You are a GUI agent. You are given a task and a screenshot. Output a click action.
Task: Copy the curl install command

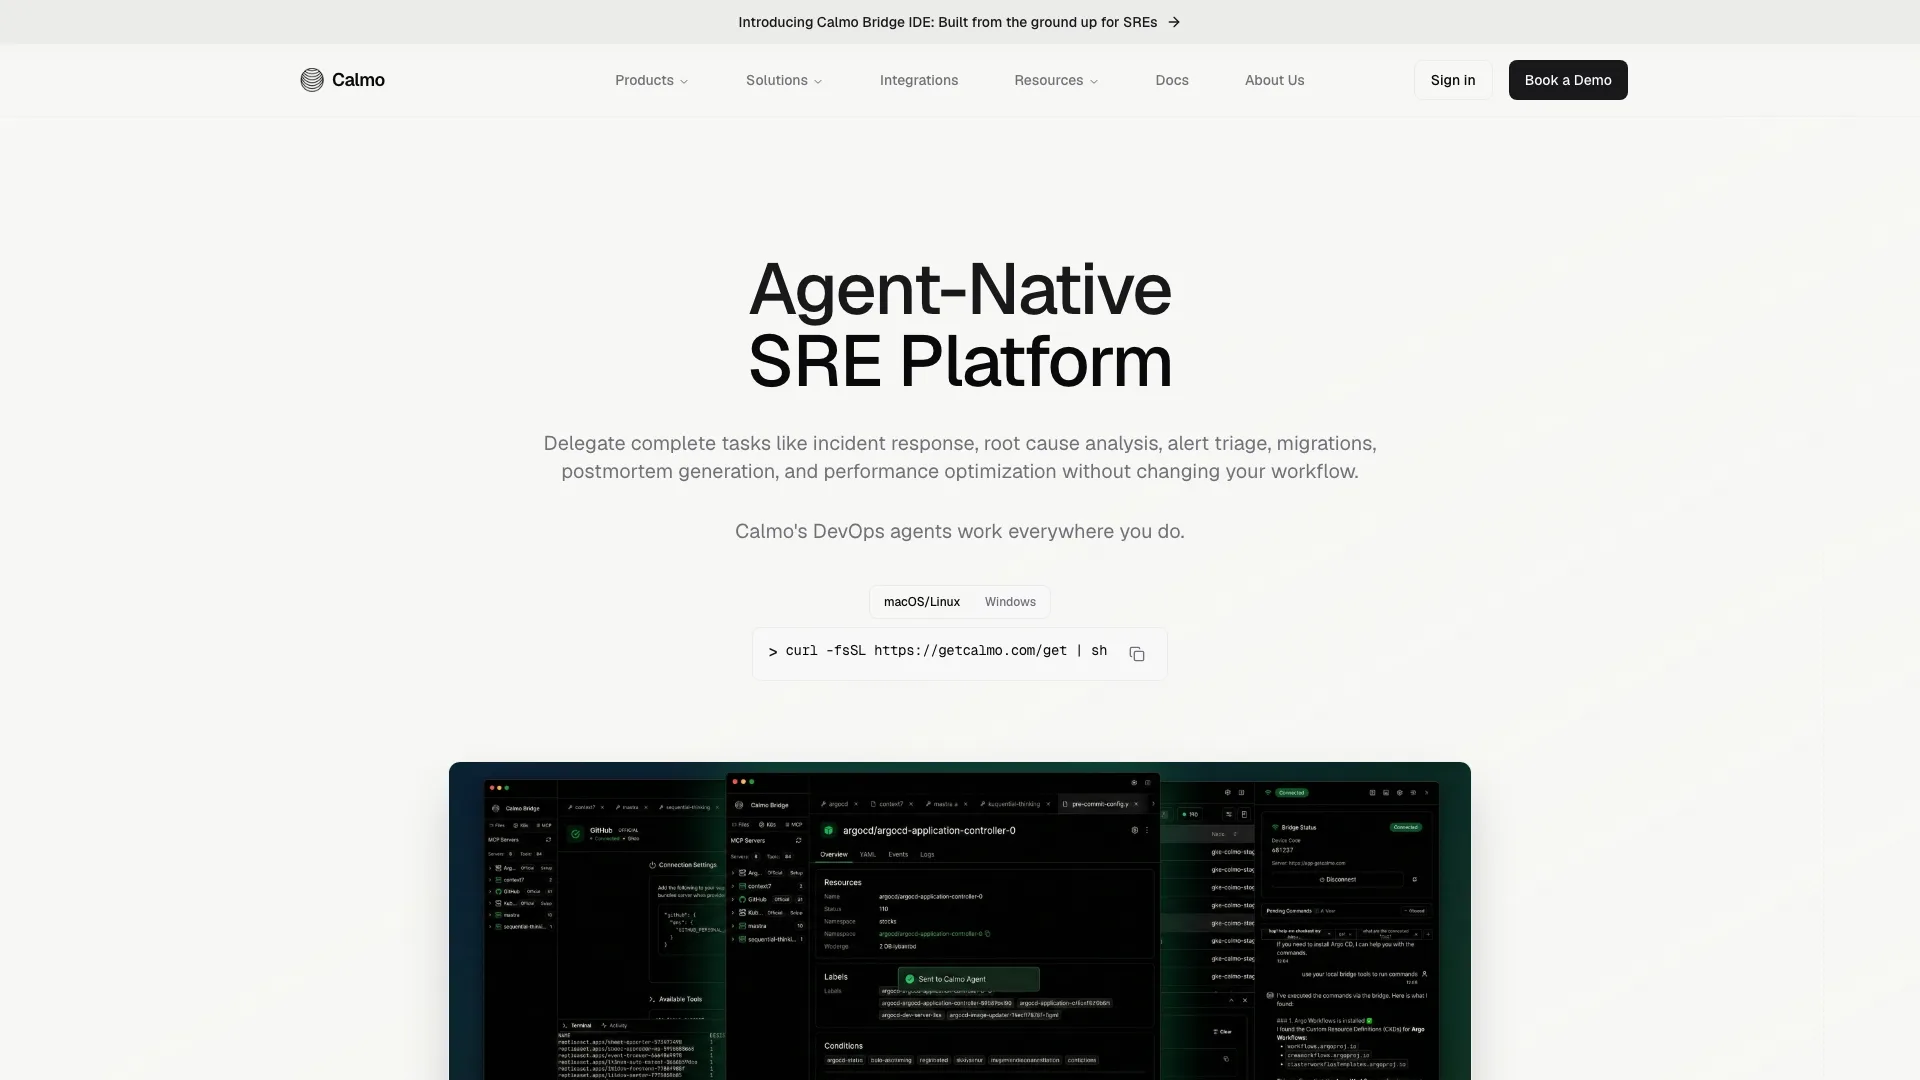point(1137,654)
